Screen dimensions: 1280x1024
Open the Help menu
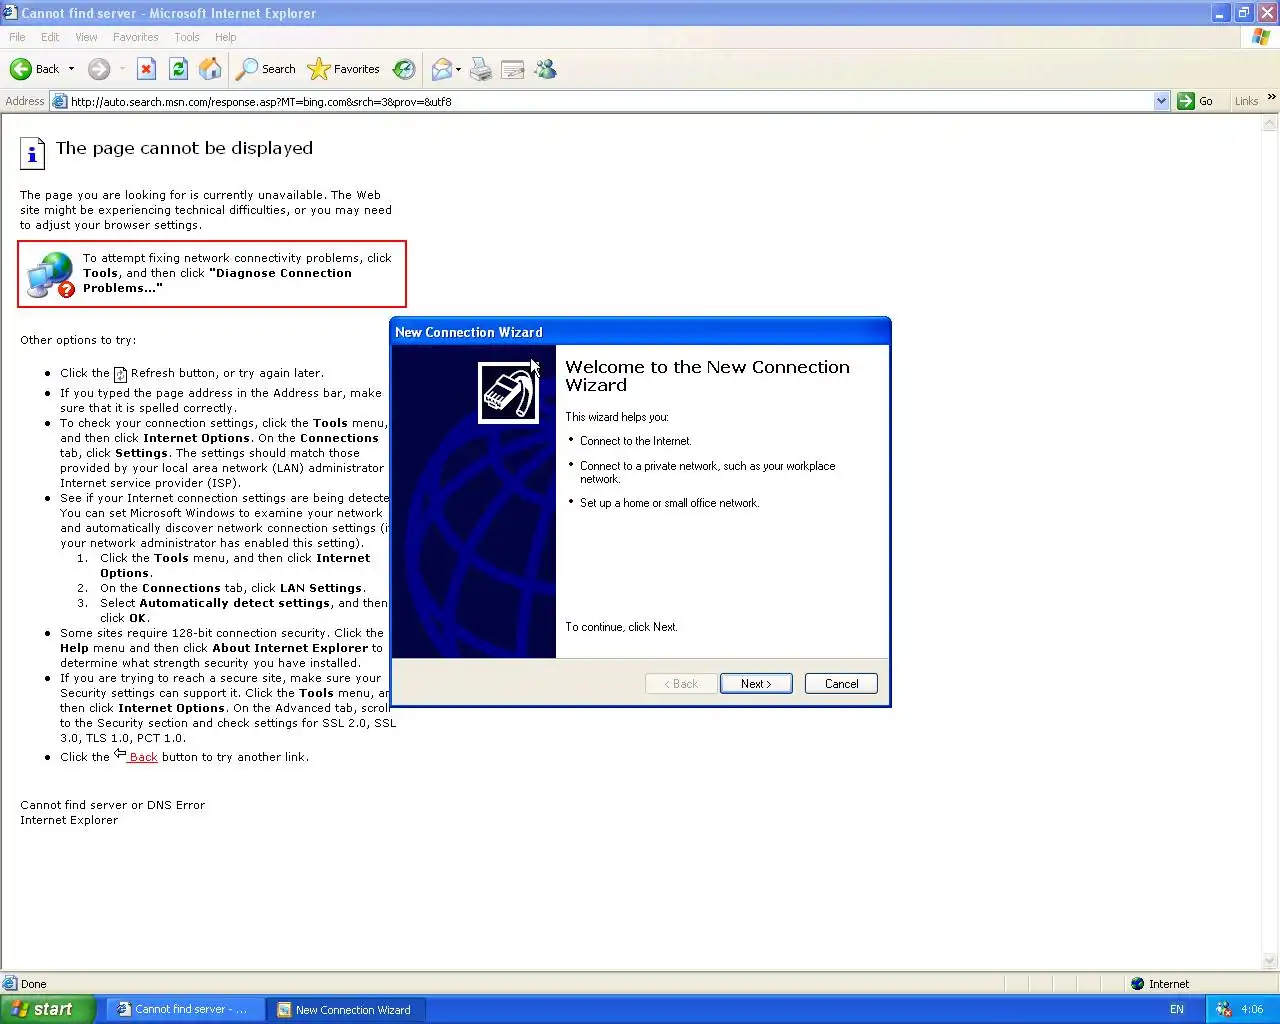click(x=226, y=37)
